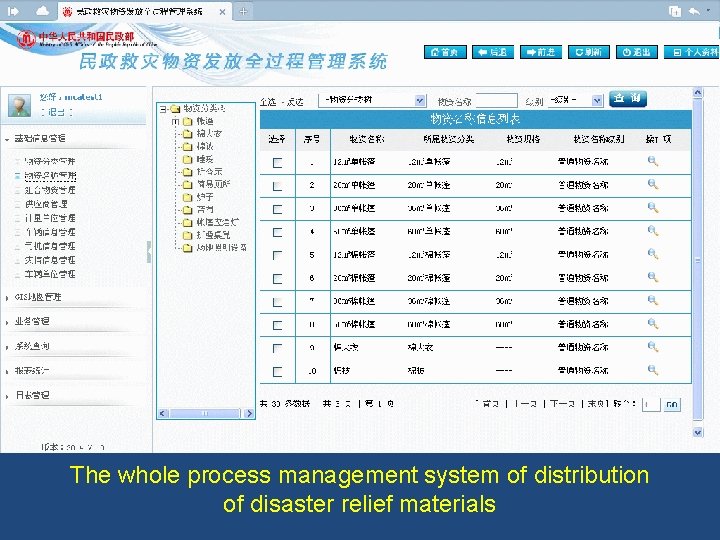Image resolution: width=720 pixels, height=540 pixels.
Task: Click the 前进 forward button in header
Action: pos(541,52)
